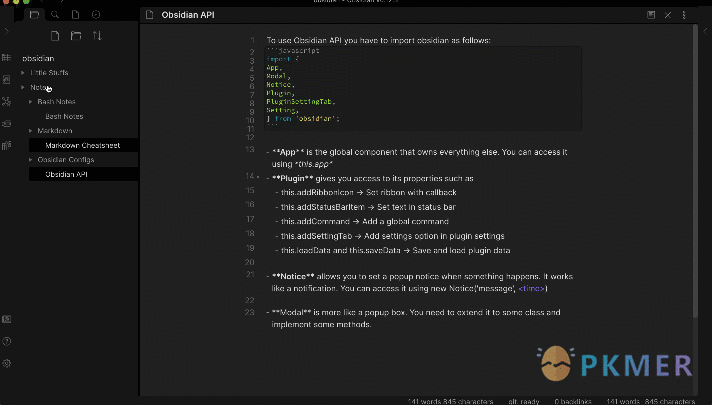Open more options menu for note
Viewport: 712px width, 405px height.
click(x=684, y=15)
